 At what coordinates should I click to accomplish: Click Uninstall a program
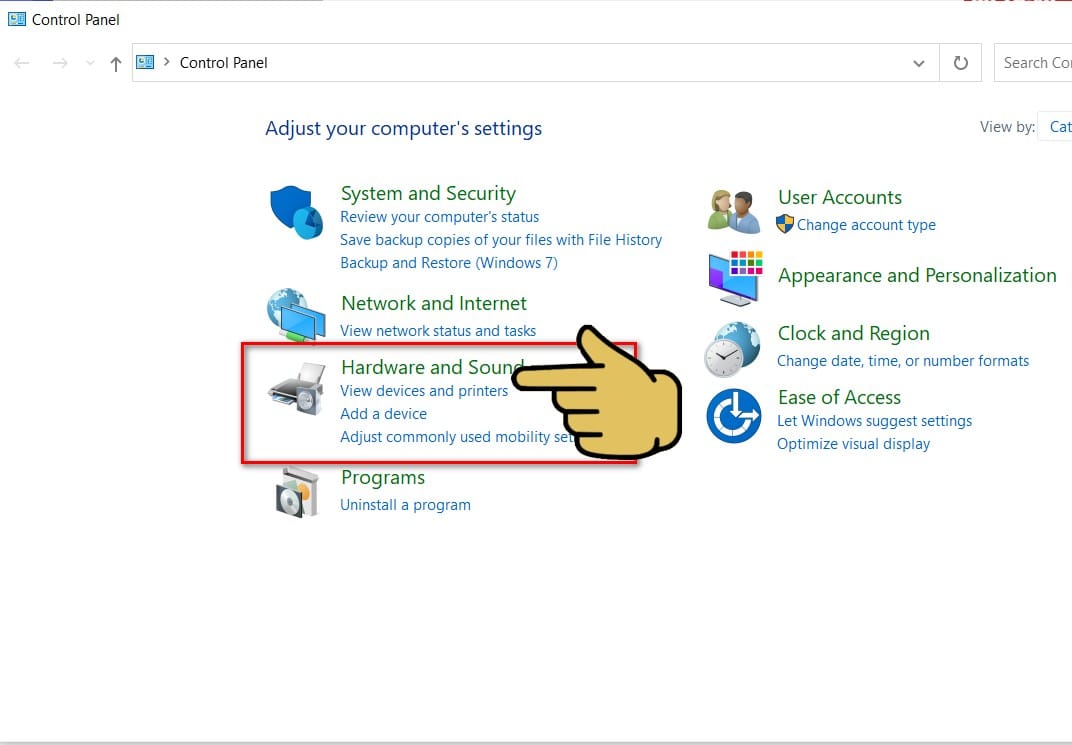(x=405, y=505)
